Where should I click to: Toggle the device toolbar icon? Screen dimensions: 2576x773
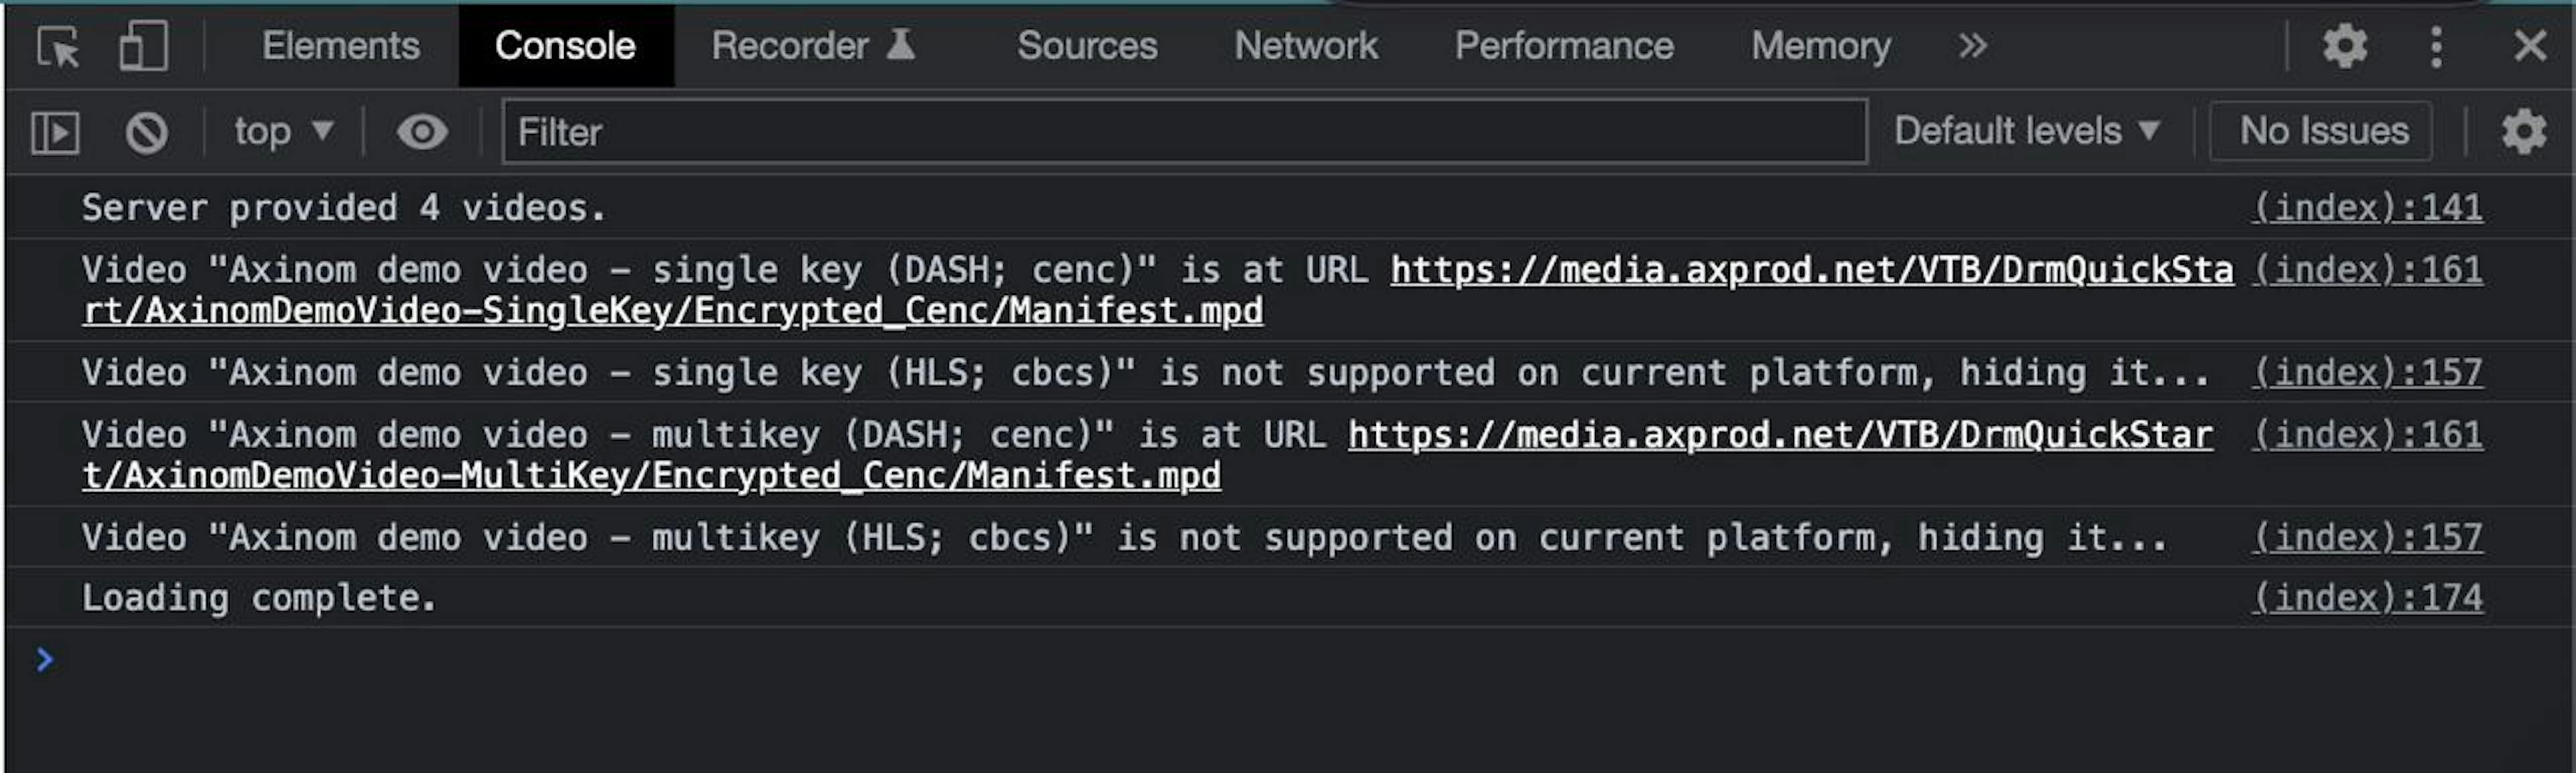[143, 47]
